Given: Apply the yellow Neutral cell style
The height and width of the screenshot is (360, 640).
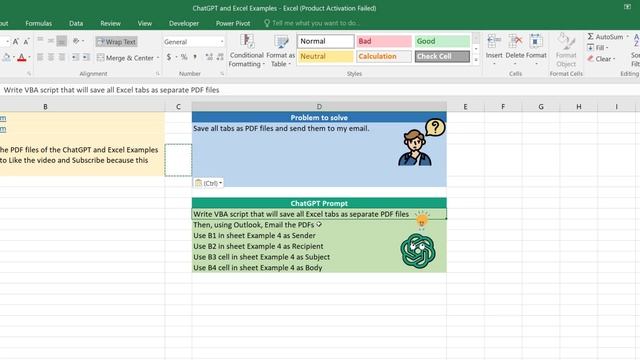Looking at the screenshot, I should click(x=325, y=56).
